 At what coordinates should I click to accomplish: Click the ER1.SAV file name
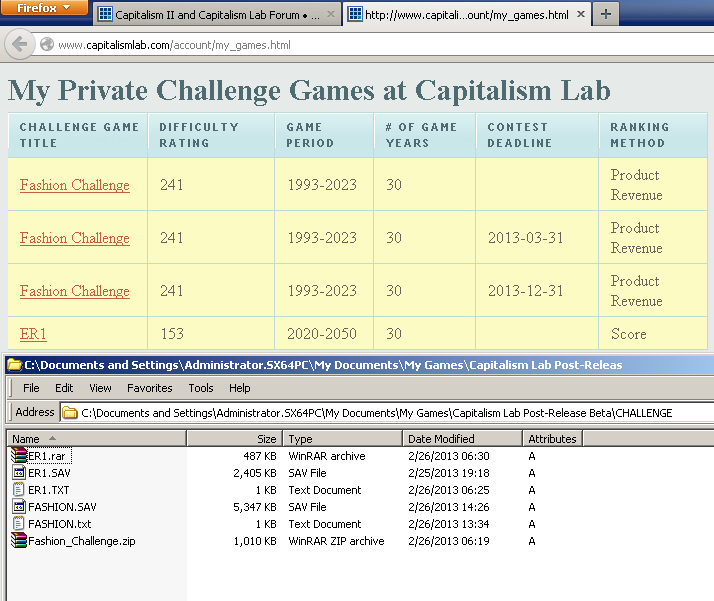(49, 473)
